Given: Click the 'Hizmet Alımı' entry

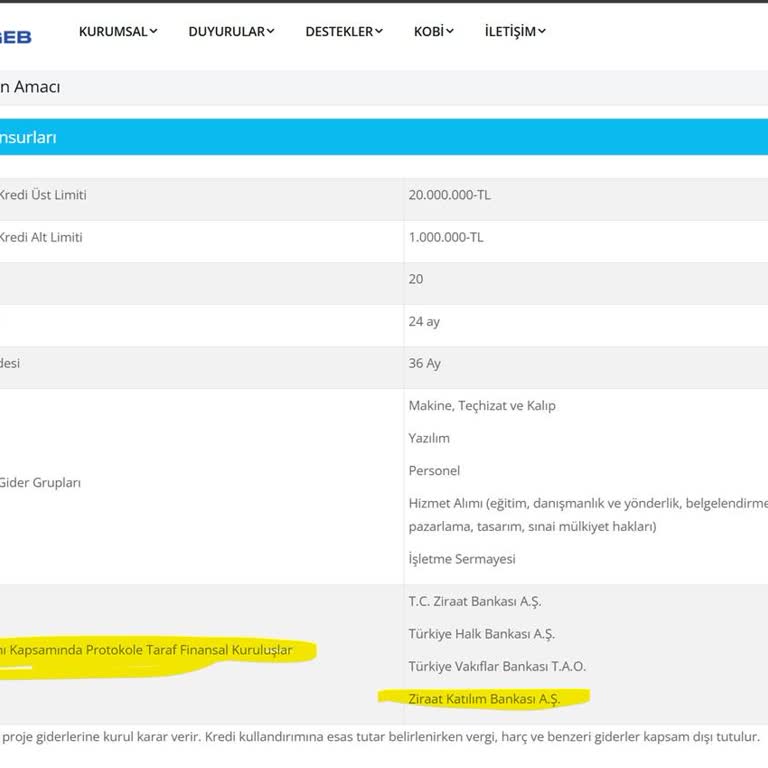Looking at the screenshot, I should click(588, 514).
